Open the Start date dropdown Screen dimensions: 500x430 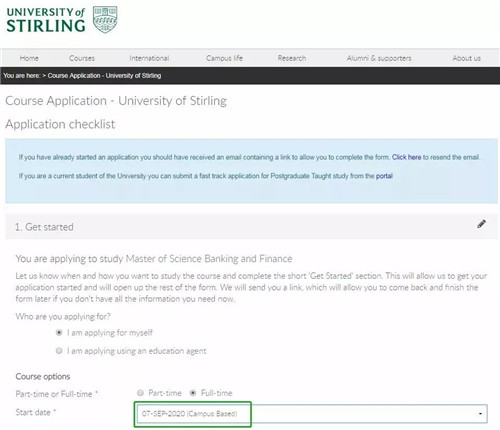click(312, 414)
